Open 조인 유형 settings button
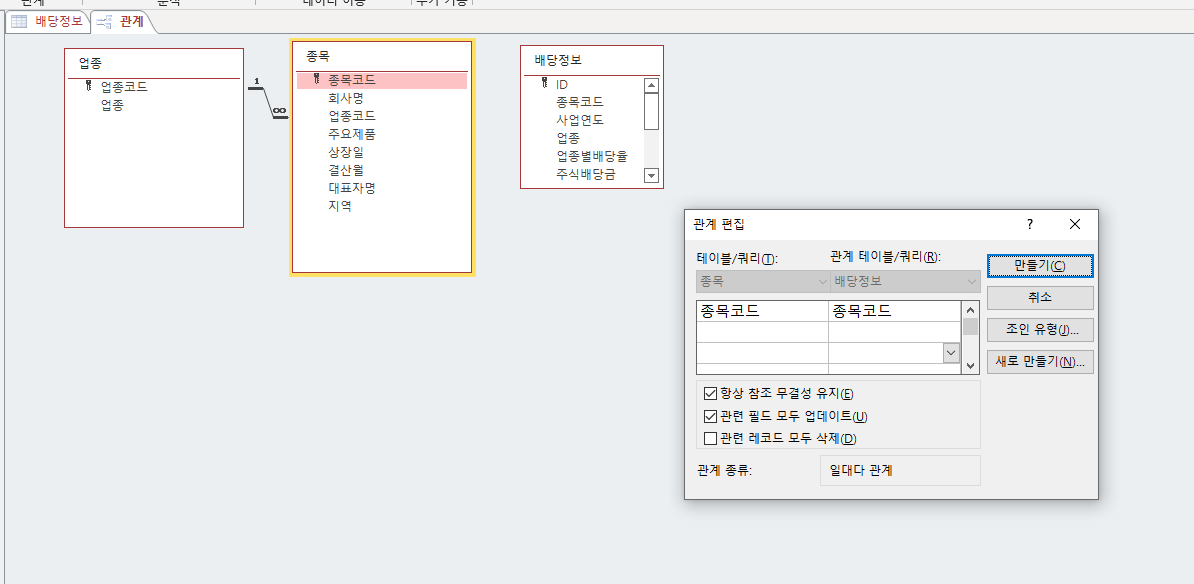The width and height of the screenshot is (1194, 584). point(1039,330)
